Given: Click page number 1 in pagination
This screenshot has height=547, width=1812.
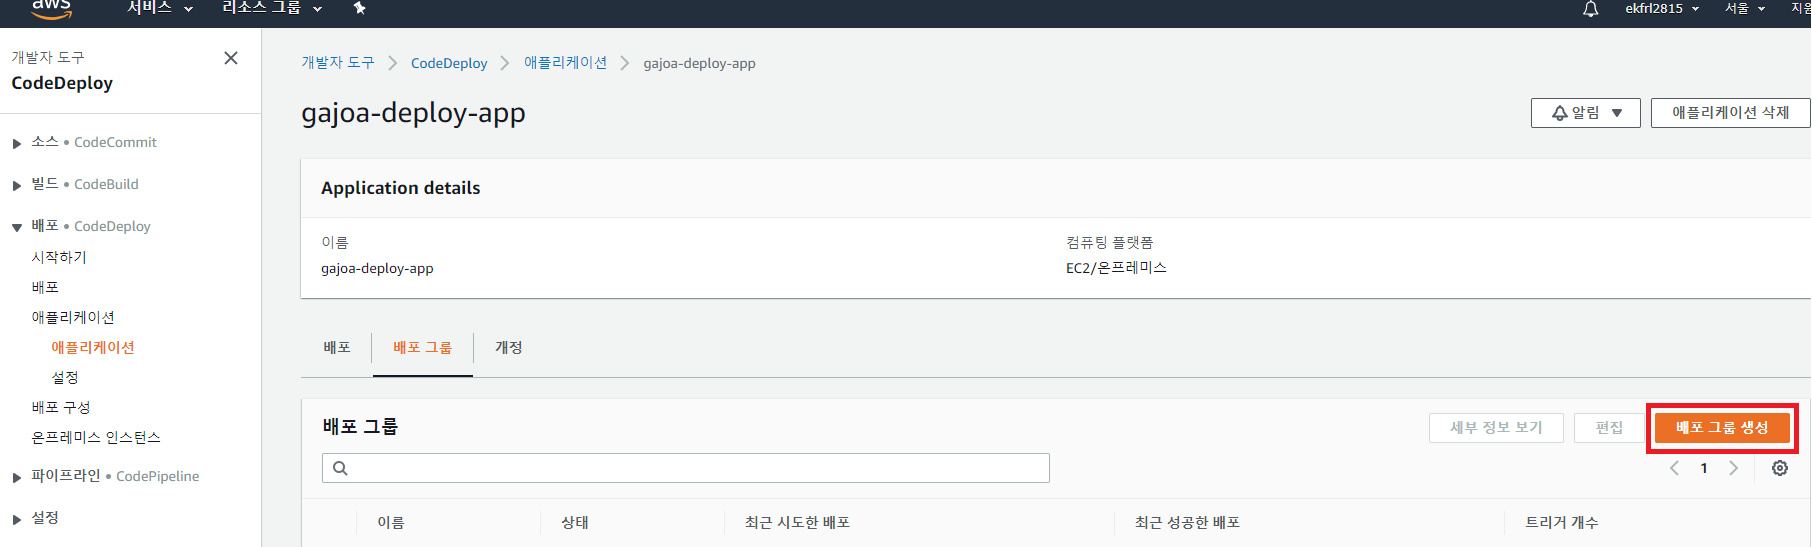Looking at the screenshot, I should tap(1704, 468).
